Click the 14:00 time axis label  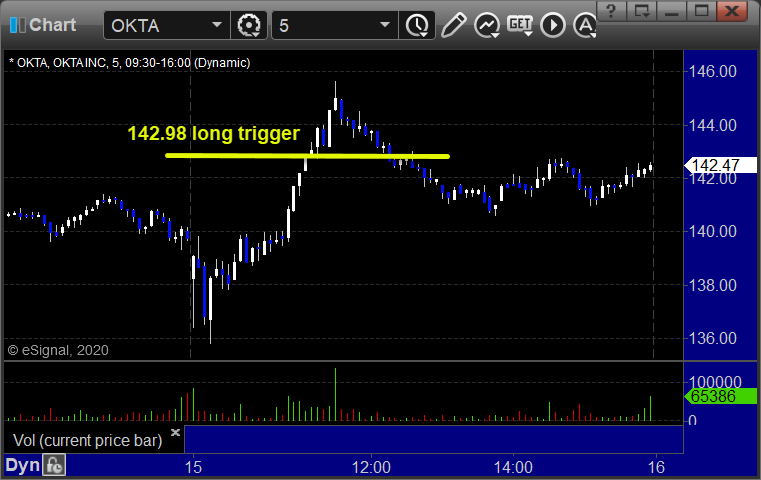coord(513,467)
